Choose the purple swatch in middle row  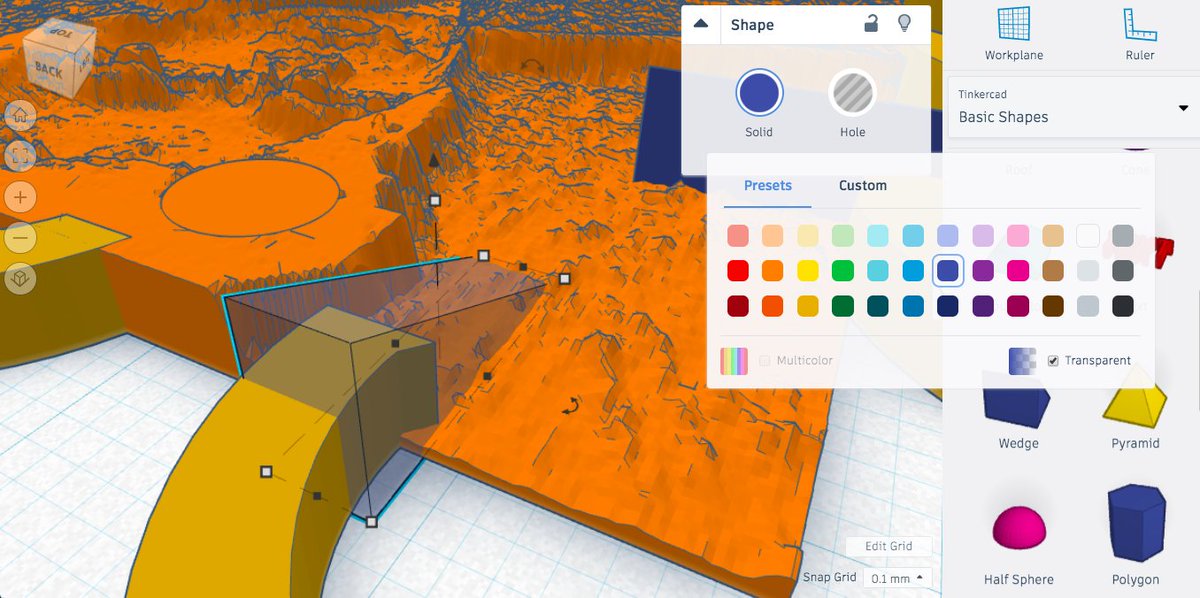pos(983,271)
